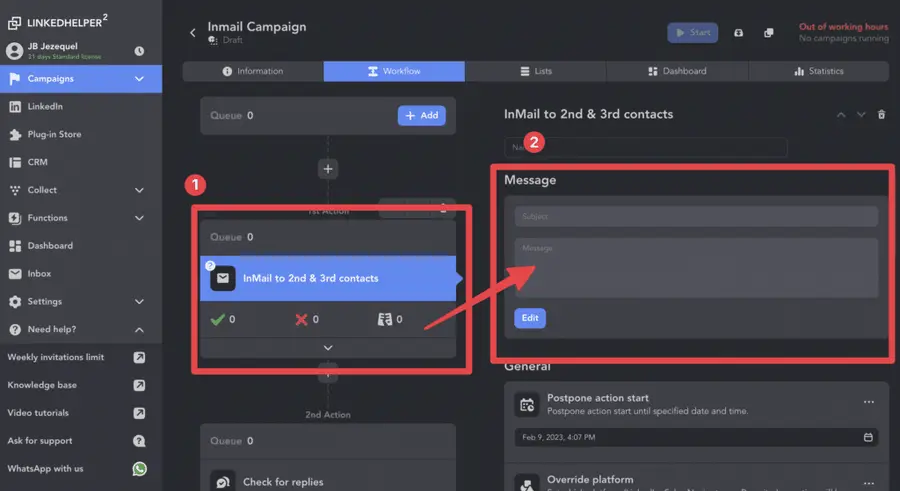Screen dimensions: 900x491
Task: Open date picker via calendar icon in date field
Action: (868, 438)
